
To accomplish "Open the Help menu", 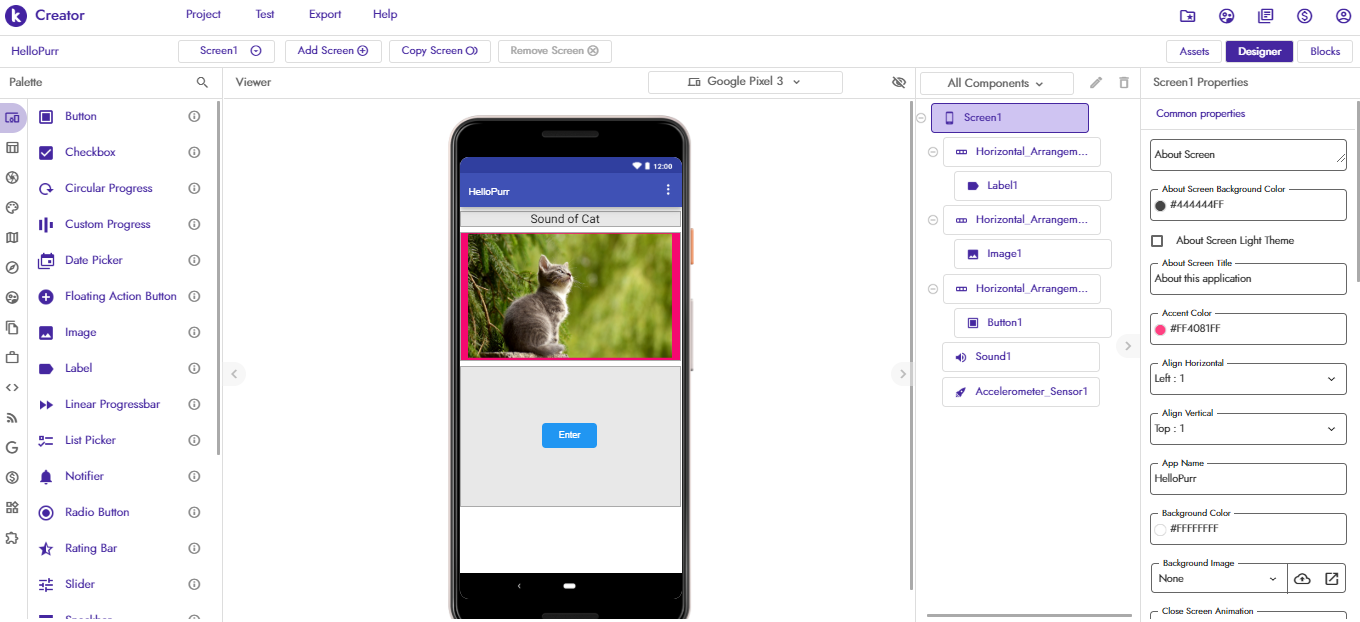I will [x=385, y=14].
